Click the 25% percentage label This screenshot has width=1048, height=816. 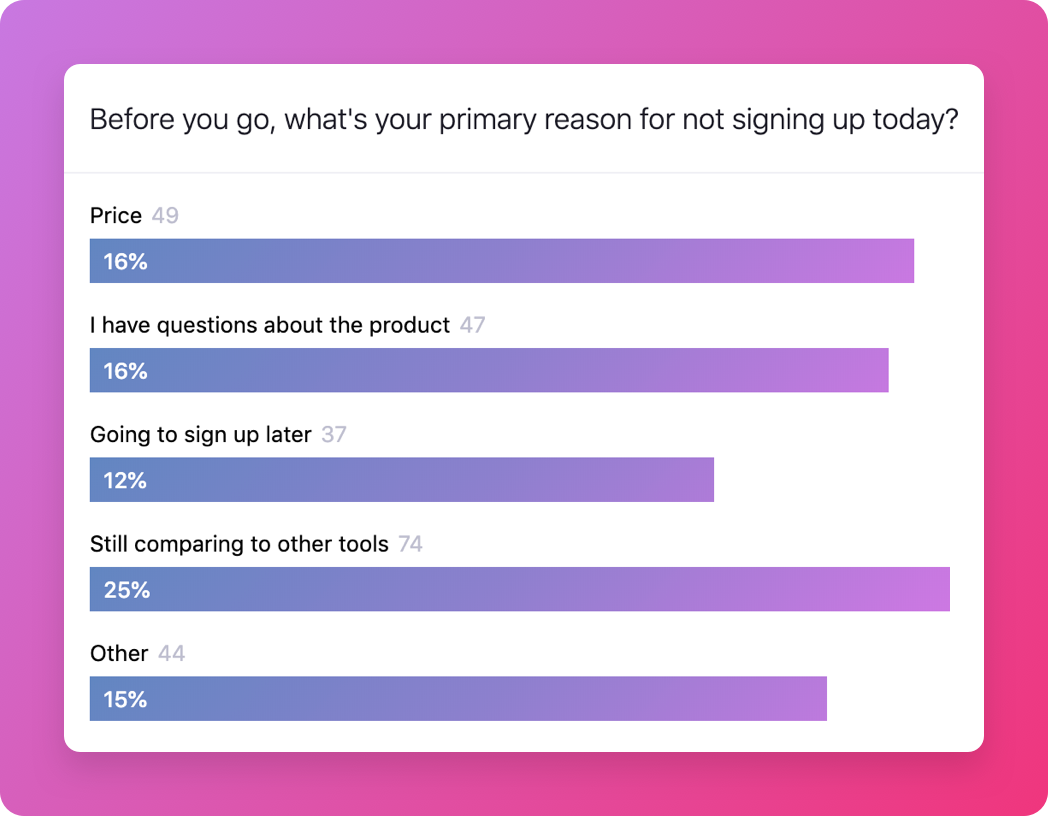pyautogui.click(x=126, y=590)
